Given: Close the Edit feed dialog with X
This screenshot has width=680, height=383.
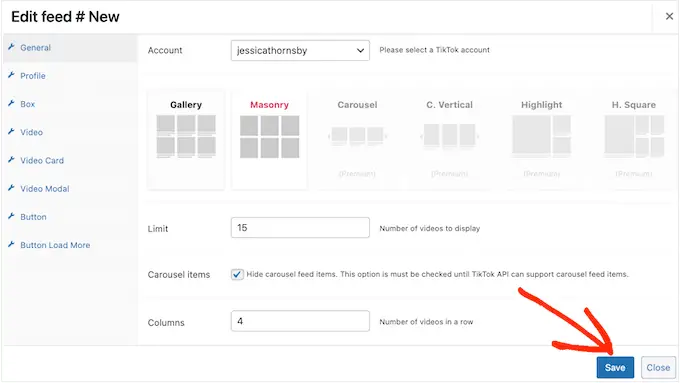Looking at the screenshot, I should pos(669,16).
